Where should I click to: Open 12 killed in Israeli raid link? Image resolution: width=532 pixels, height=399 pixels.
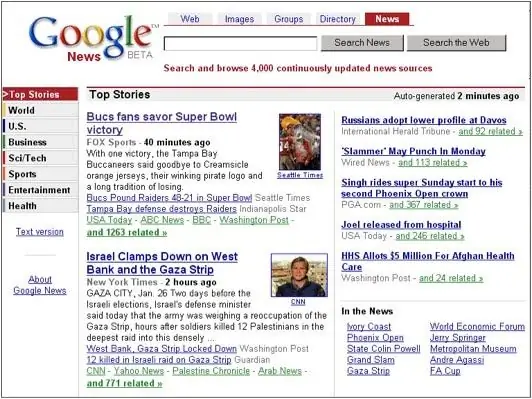pyautogui.click(x=159, y=360)
